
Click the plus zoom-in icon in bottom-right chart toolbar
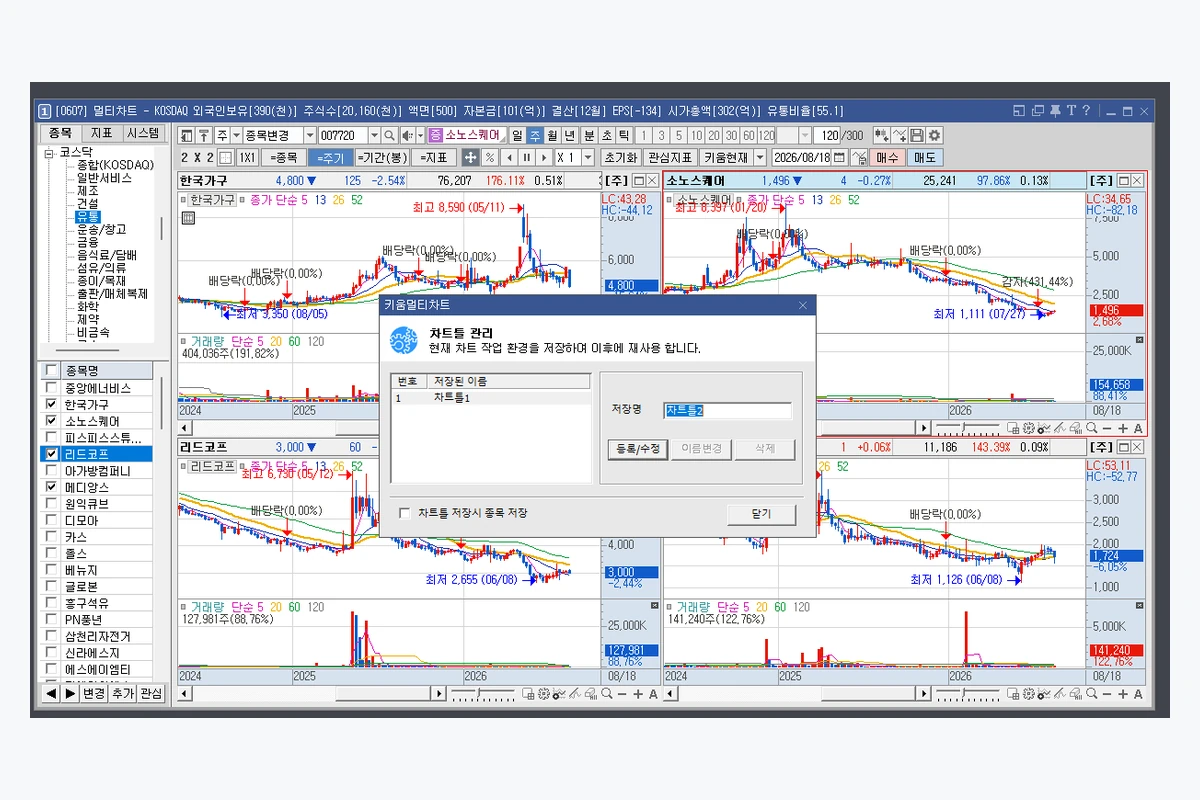click(1123, 694)
